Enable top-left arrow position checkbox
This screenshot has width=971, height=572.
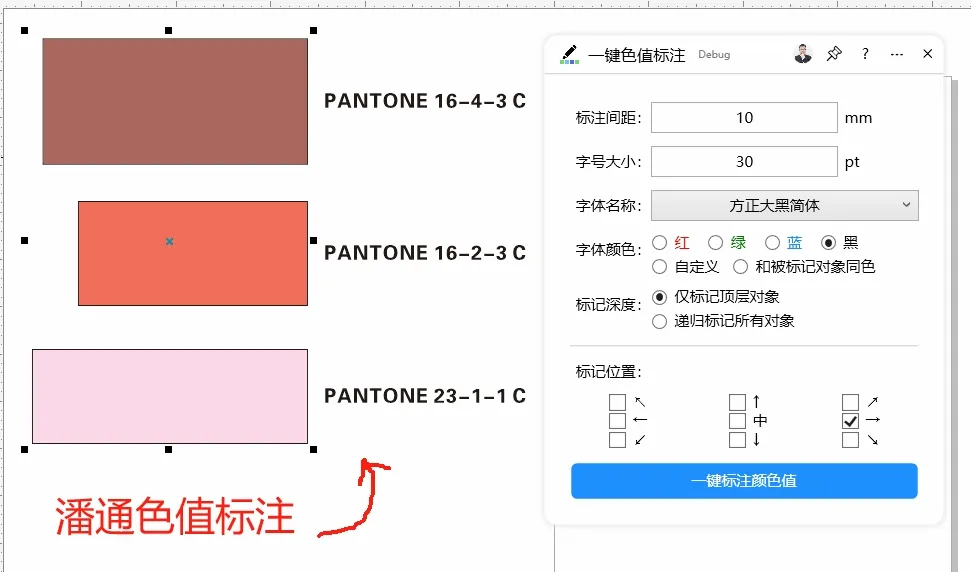(617, 402)
